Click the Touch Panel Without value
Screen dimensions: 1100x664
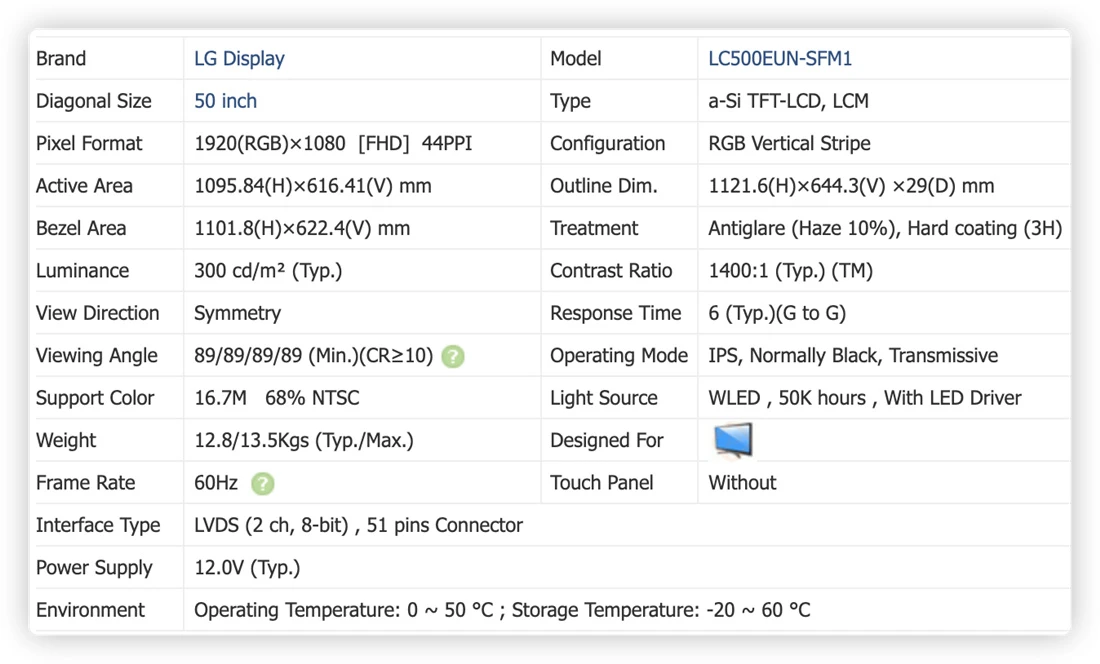click(742, 483)
